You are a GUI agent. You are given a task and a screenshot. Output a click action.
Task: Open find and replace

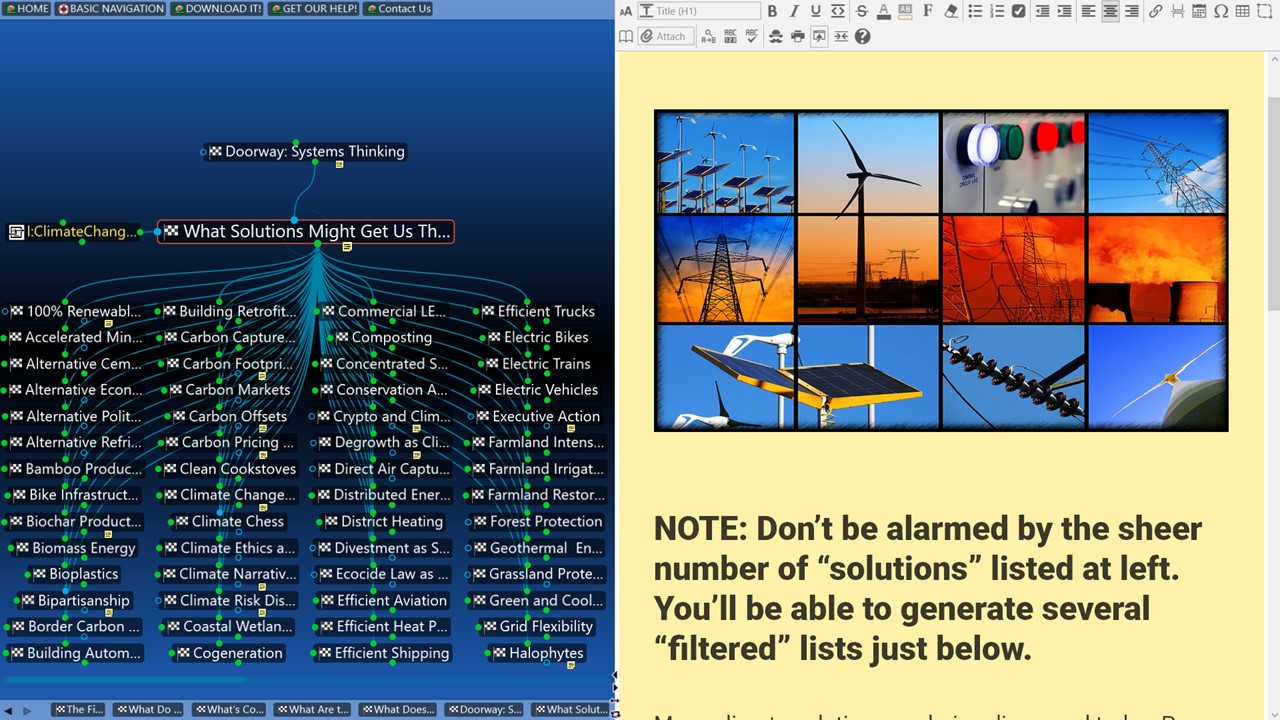[x=708, y=36]
